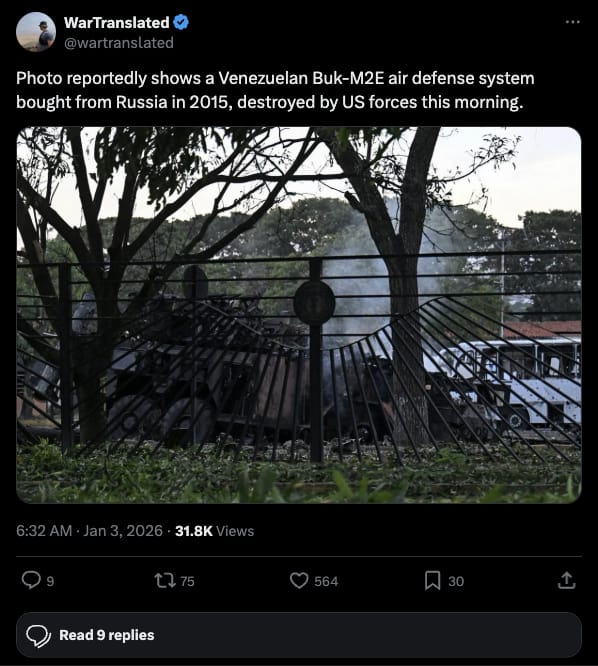Click the WarTranslated profile avatar
Screen dimensions: 598x666
(x=36, y=32)
